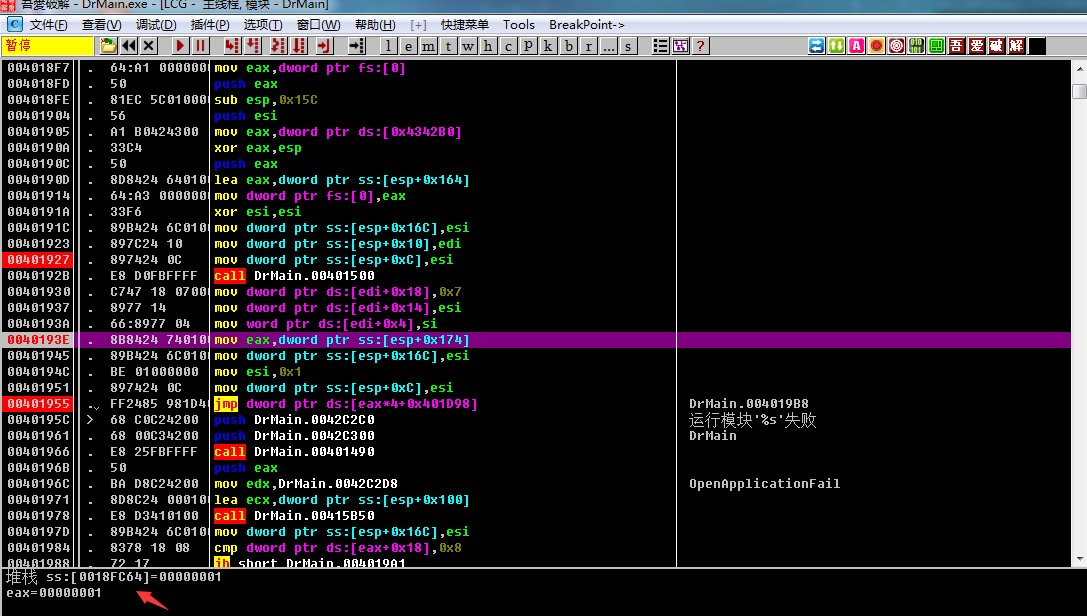Open the 查看(V) menu

click(x=101, y=25)
